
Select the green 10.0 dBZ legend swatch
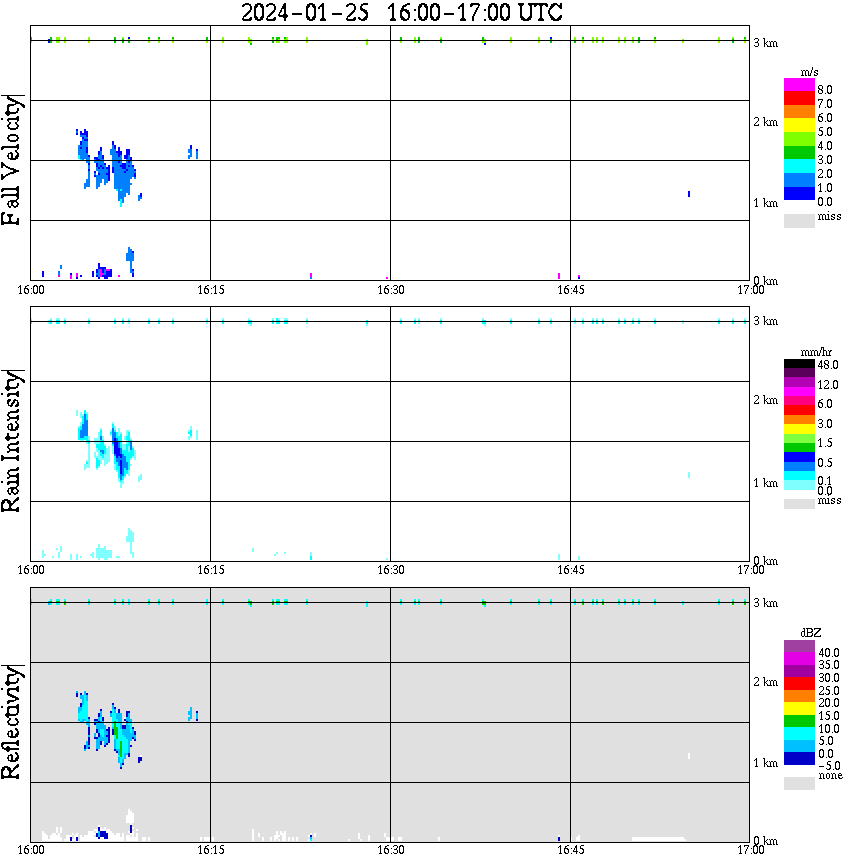pyautogui.click(x=799, y=721)
